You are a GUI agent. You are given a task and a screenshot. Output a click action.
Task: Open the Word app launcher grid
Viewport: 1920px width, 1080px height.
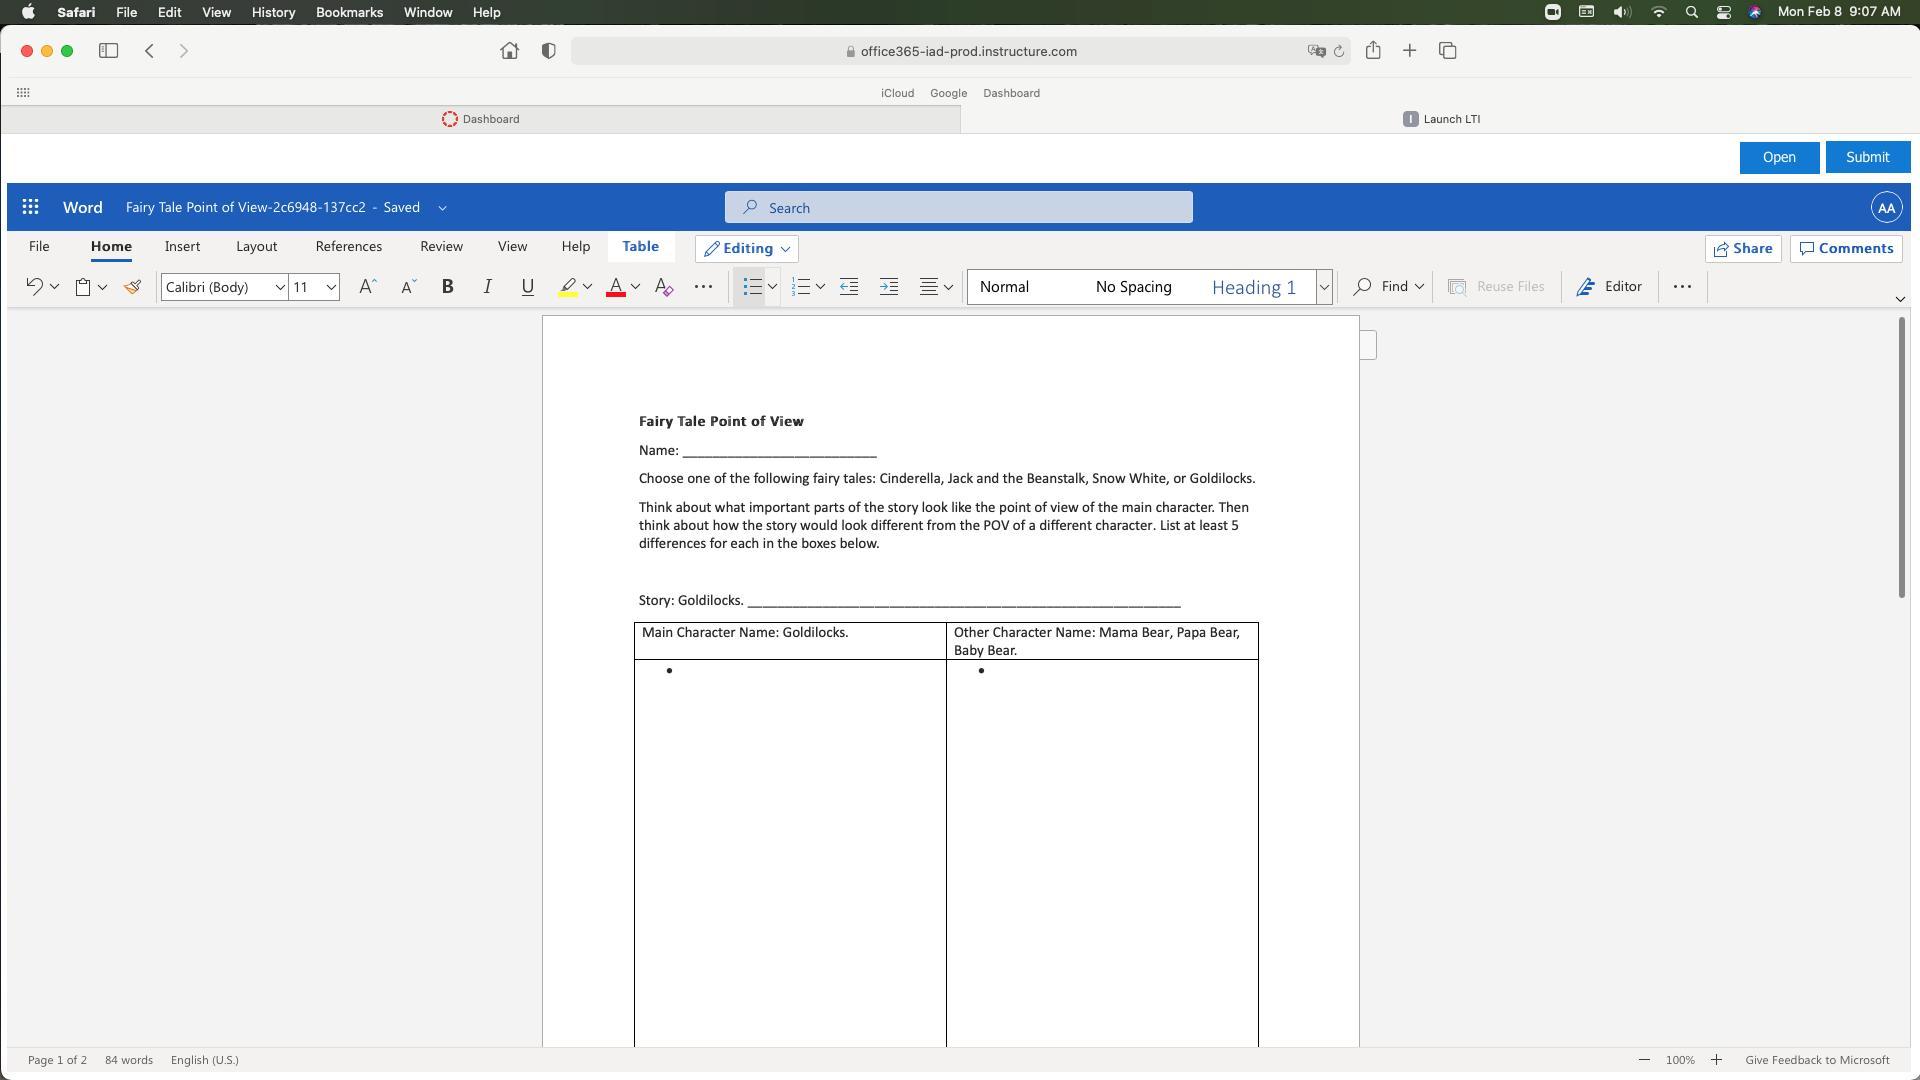(30, 207)
